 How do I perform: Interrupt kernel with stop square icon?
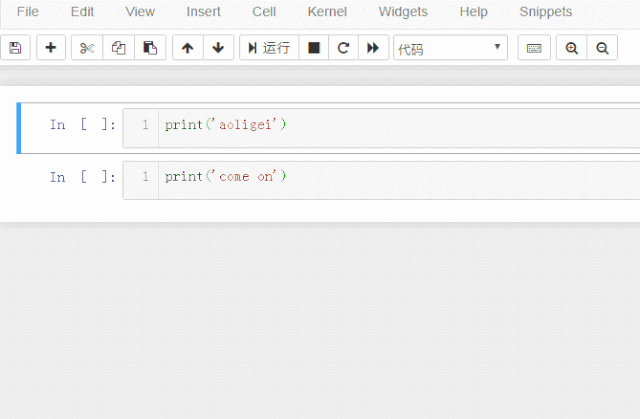coord(313,48)
